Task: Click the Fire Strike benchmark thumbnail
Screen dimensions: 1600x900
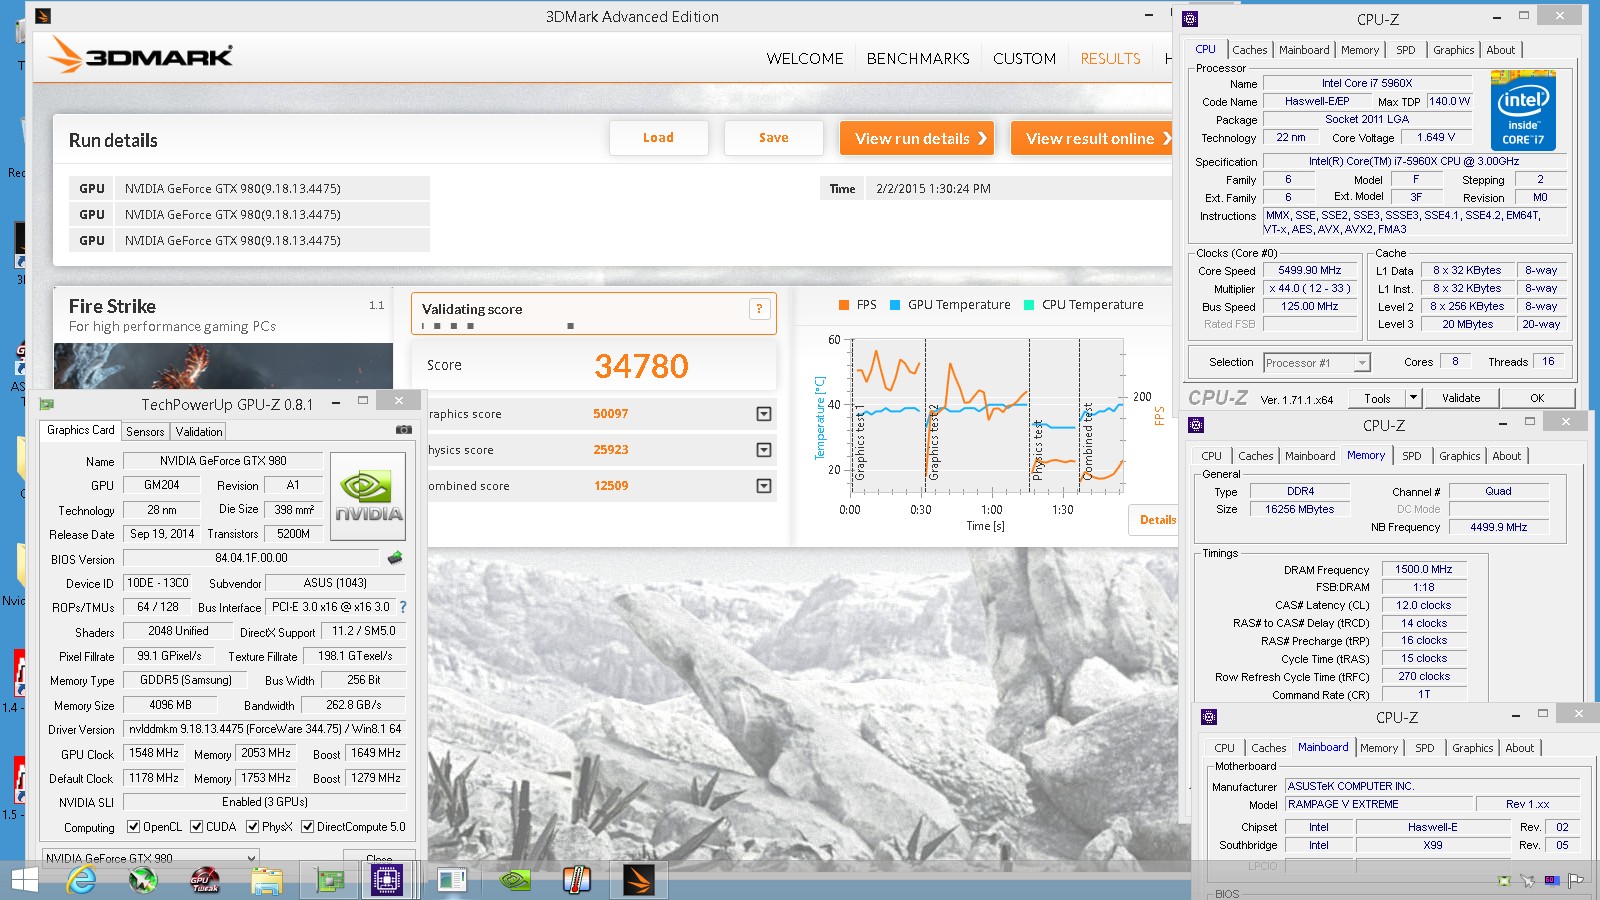Action: pos(223,367)
